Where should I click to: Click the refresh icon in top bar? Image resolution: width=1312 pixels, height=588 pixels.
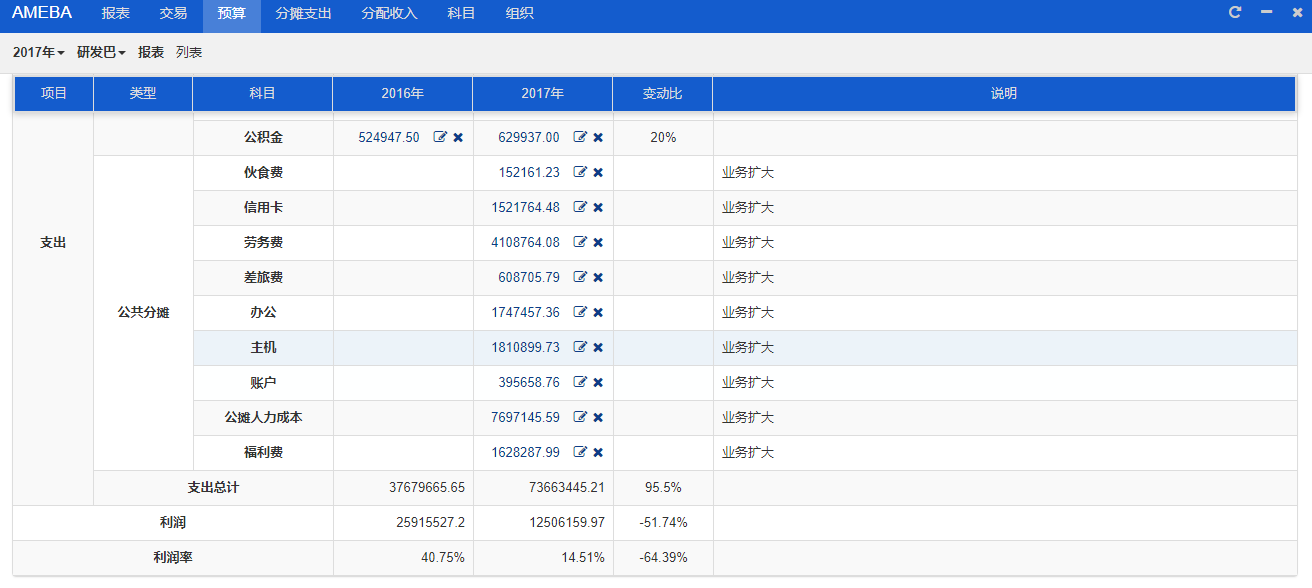pos(1235,12)
